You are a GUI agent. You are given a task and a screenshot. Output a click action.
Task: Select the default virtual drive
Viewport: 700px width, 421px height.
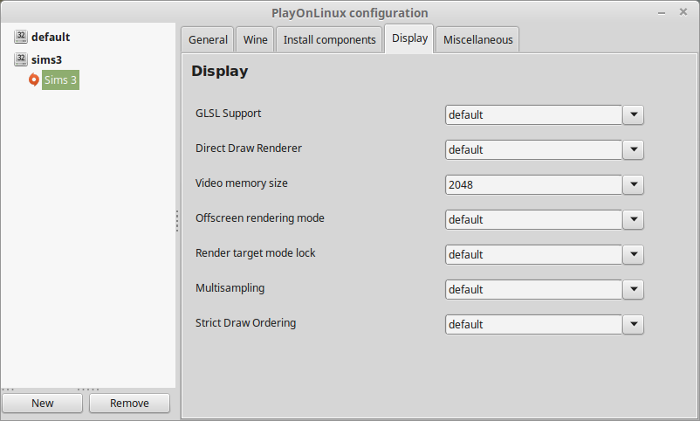click(x=50, y=37)
